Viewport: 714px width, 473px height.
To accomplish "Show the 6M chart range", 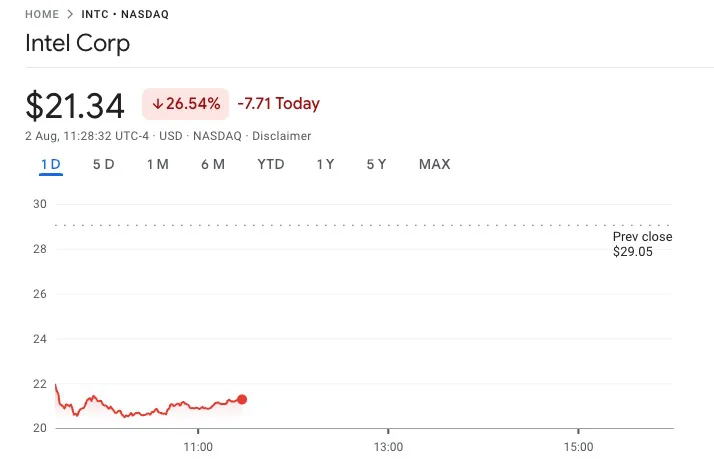I will click(x=213, y=164).
